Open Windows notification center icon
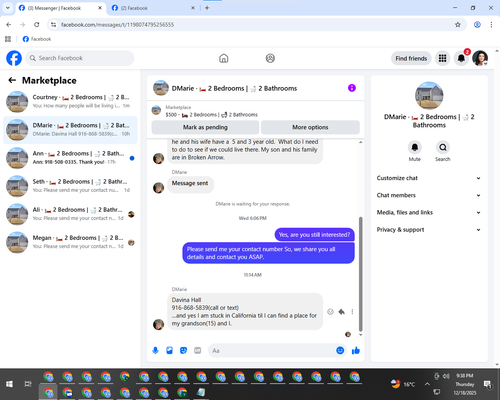The image size is (500, 400). (x=487, y=384)
